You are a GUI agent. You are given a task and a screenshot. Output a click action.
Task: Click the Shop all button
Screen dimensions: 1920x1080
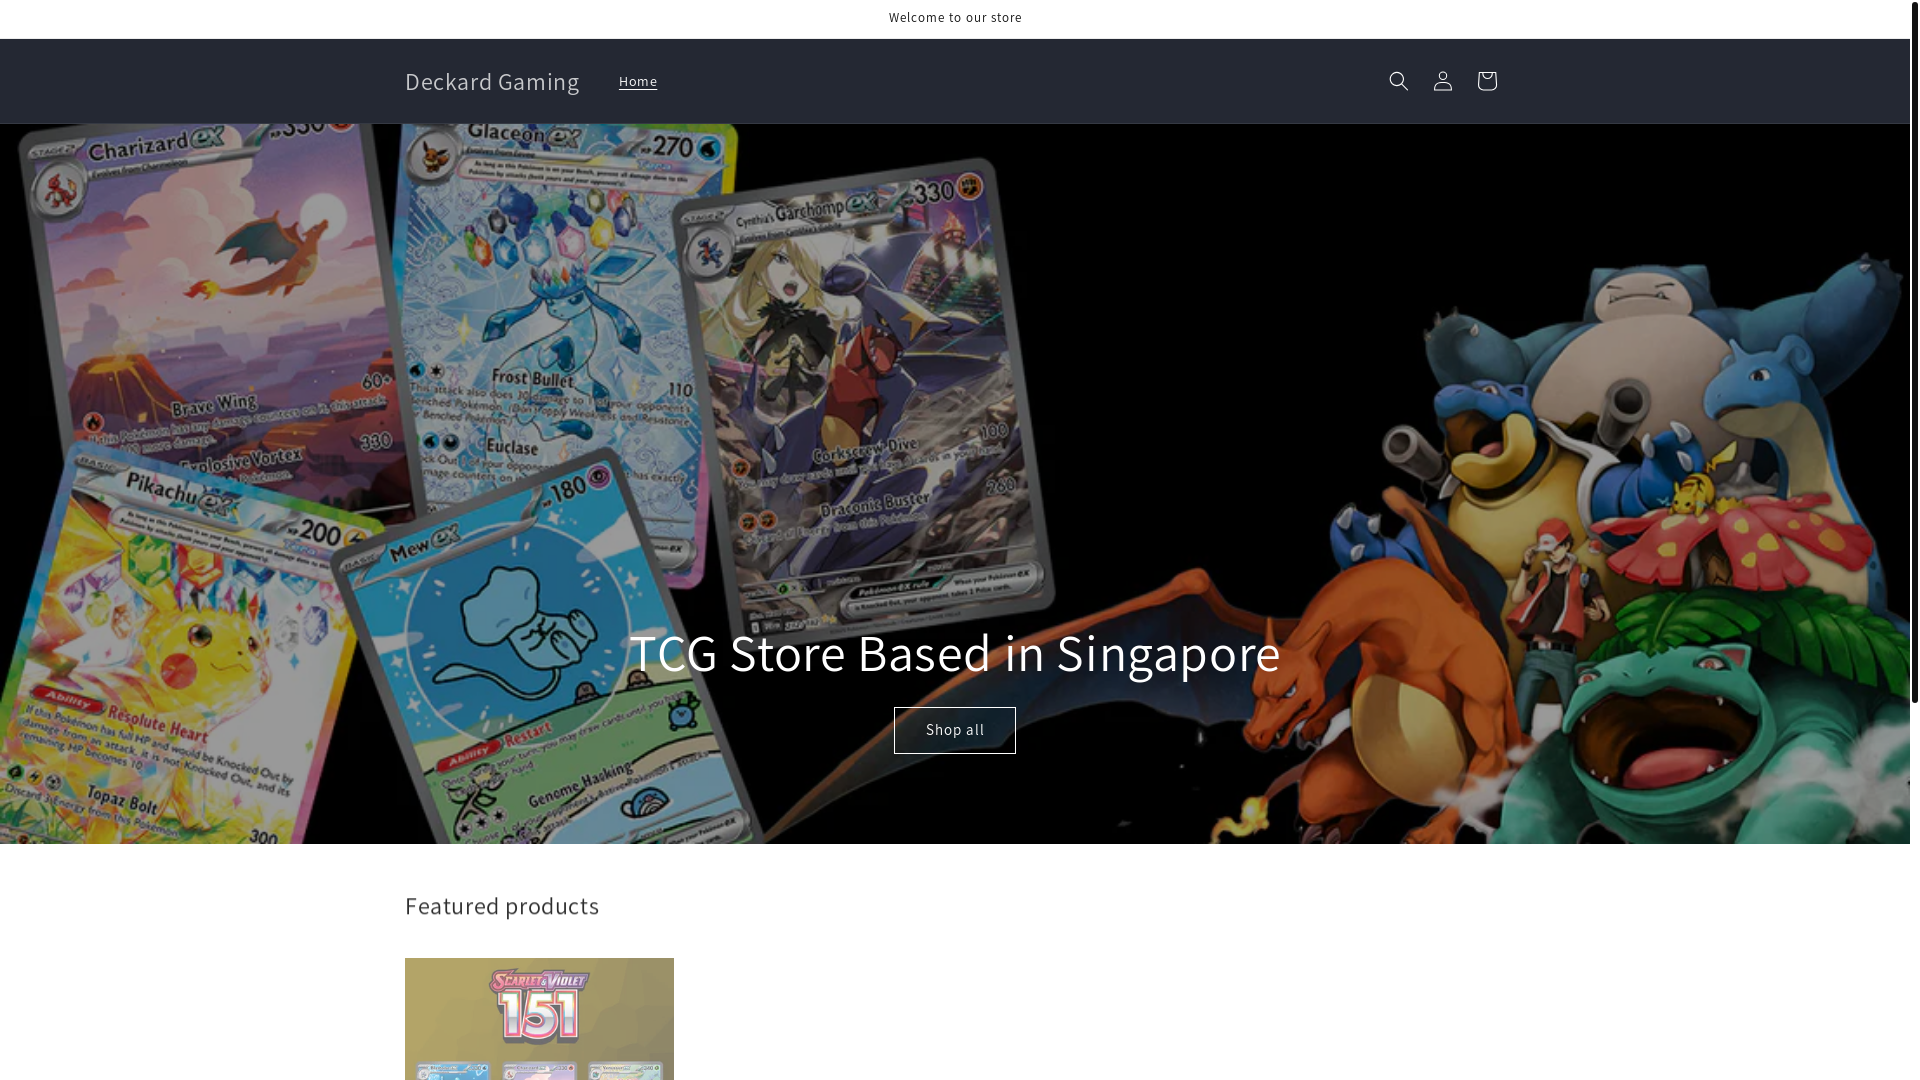[x=955, y=730]
